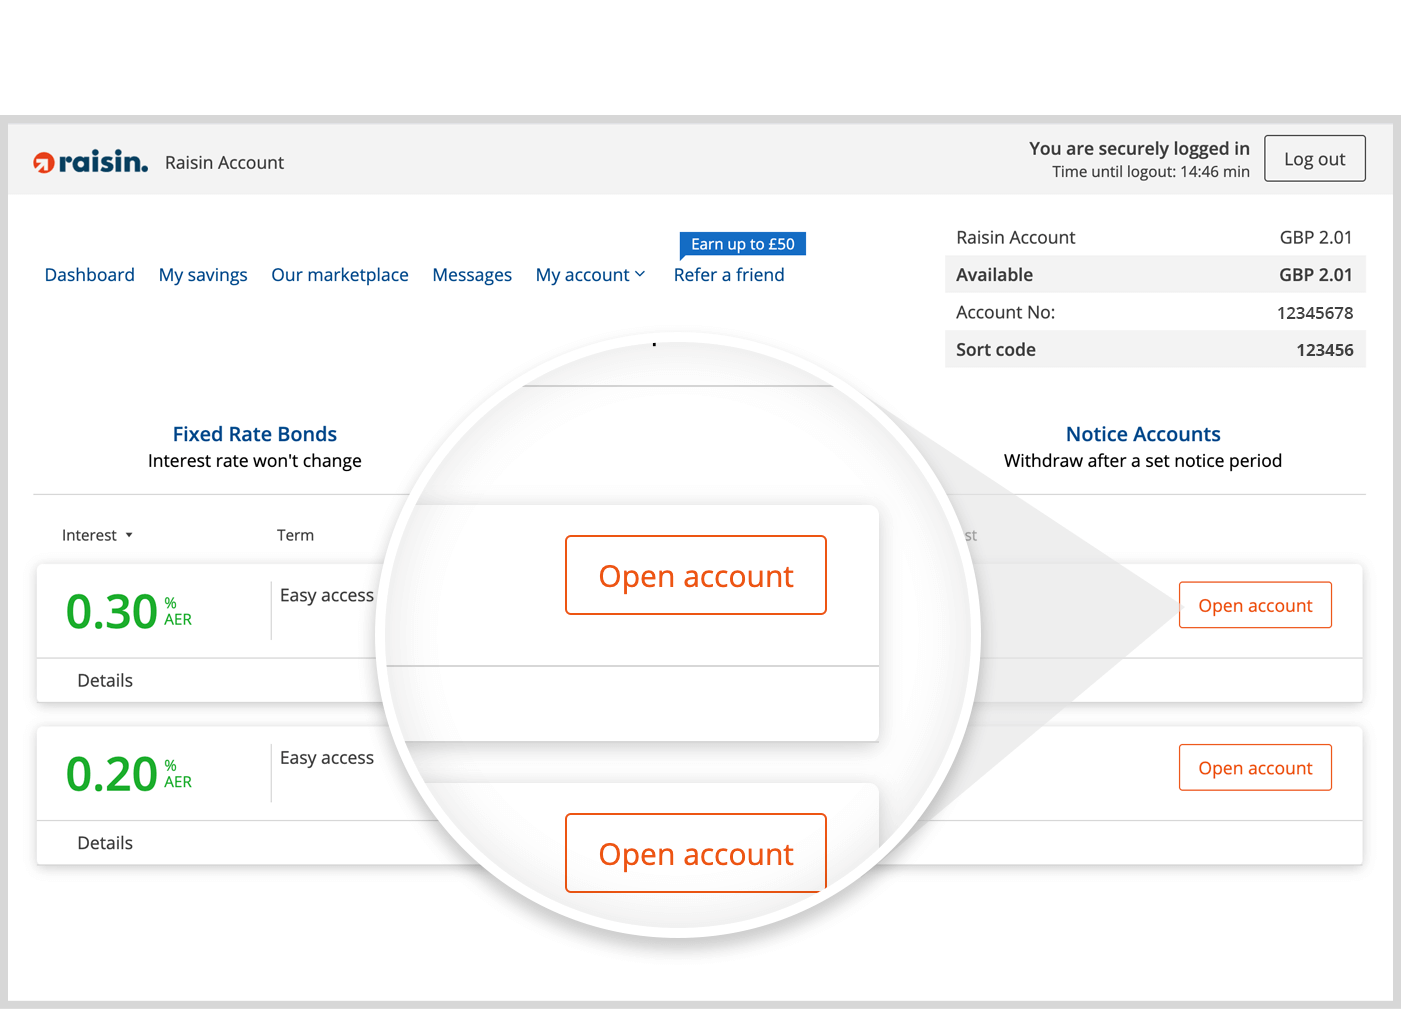This screenshot has width=1401, height=1009.
Task: Select the Account No: 12345678 row
Action: pos(1155,312)
